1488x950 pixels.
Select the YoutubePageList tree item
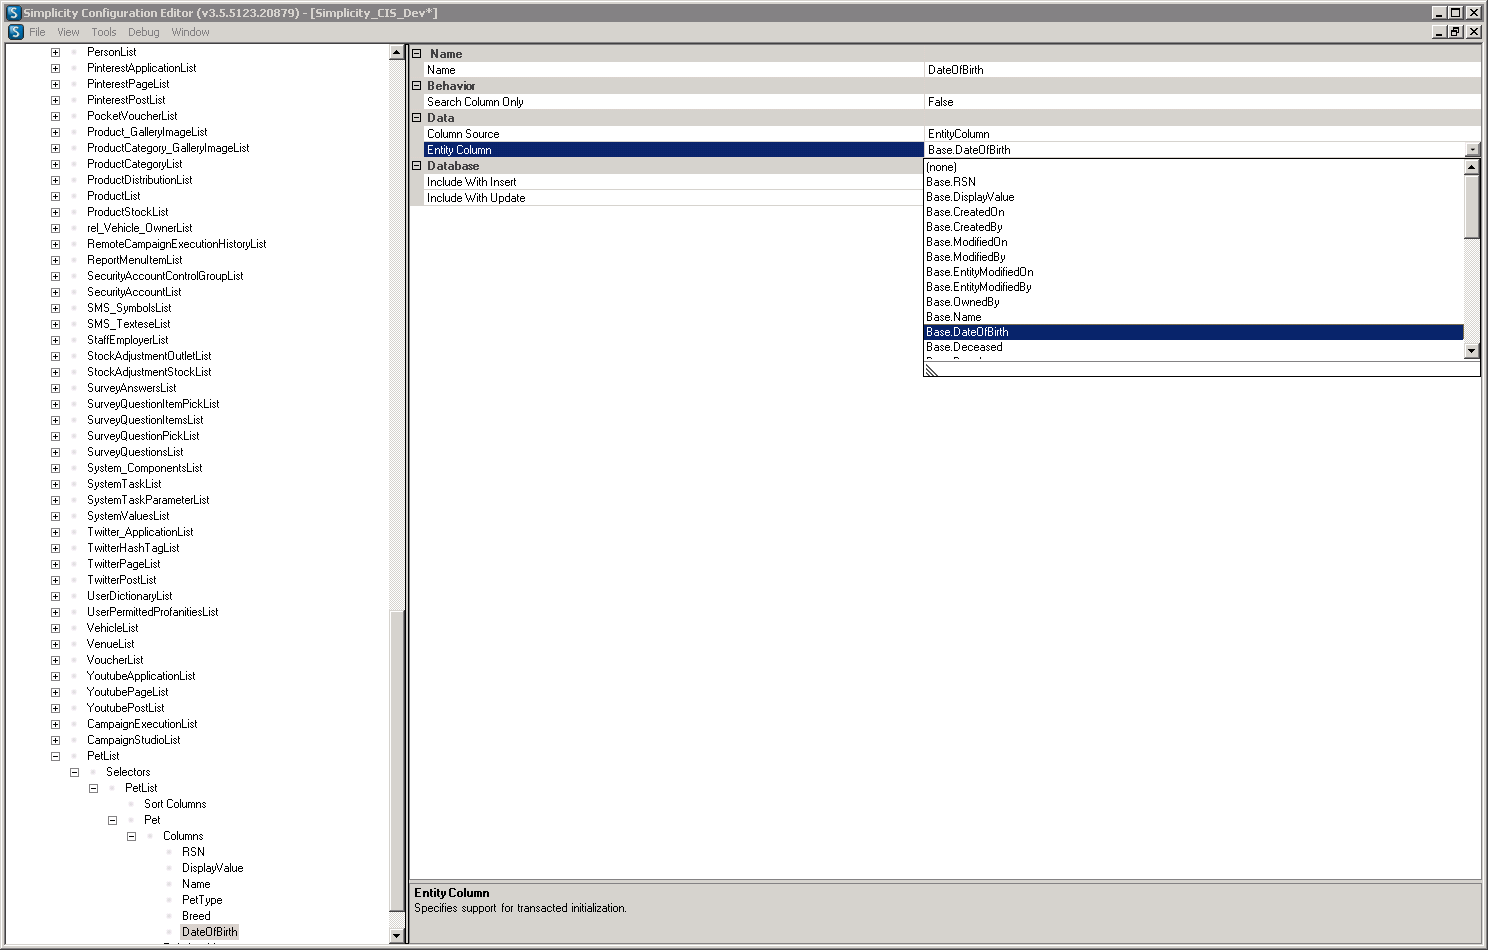pos(127,692)
